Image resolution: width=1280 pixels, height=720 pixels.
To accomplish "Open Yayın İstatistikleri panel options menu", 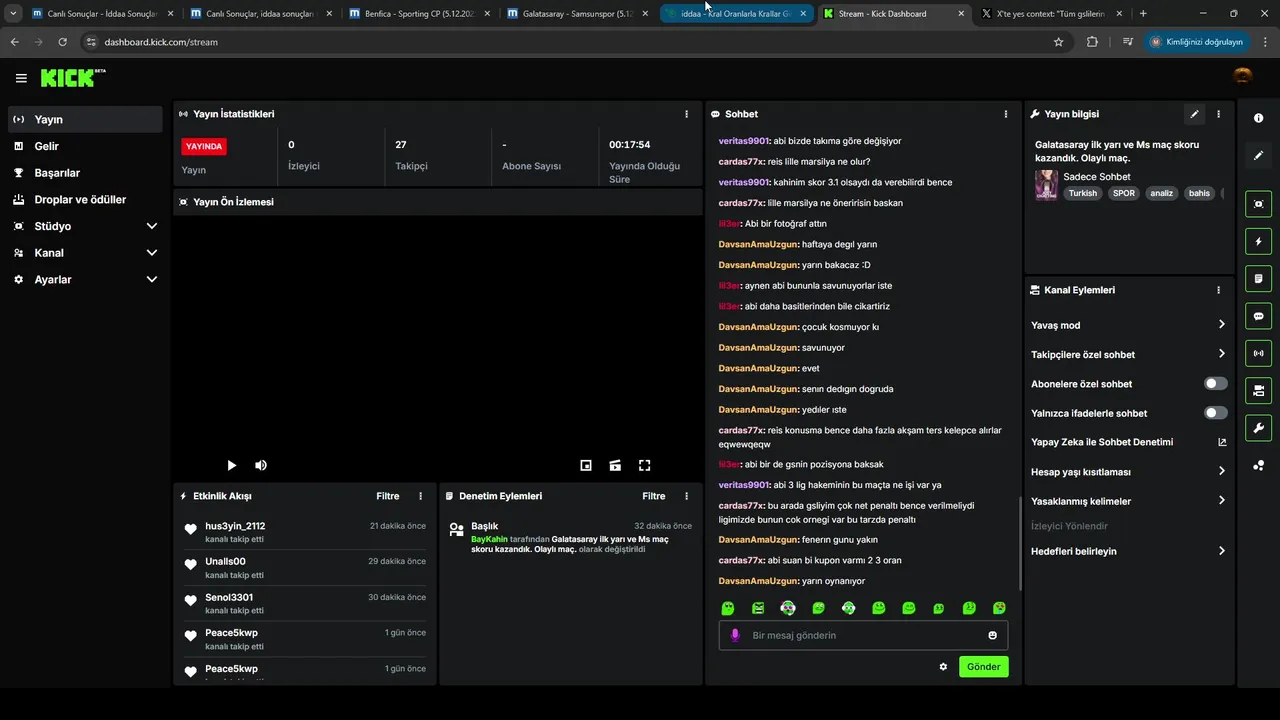I will (686, 114).
